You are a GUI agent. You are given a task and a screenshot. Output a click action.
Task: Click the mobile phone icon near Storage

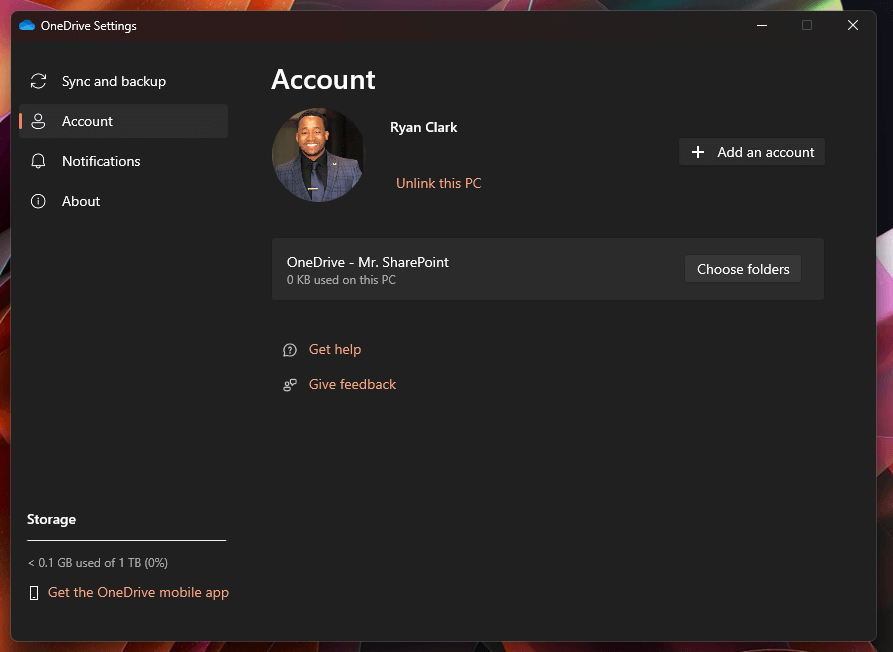(34, 593)
